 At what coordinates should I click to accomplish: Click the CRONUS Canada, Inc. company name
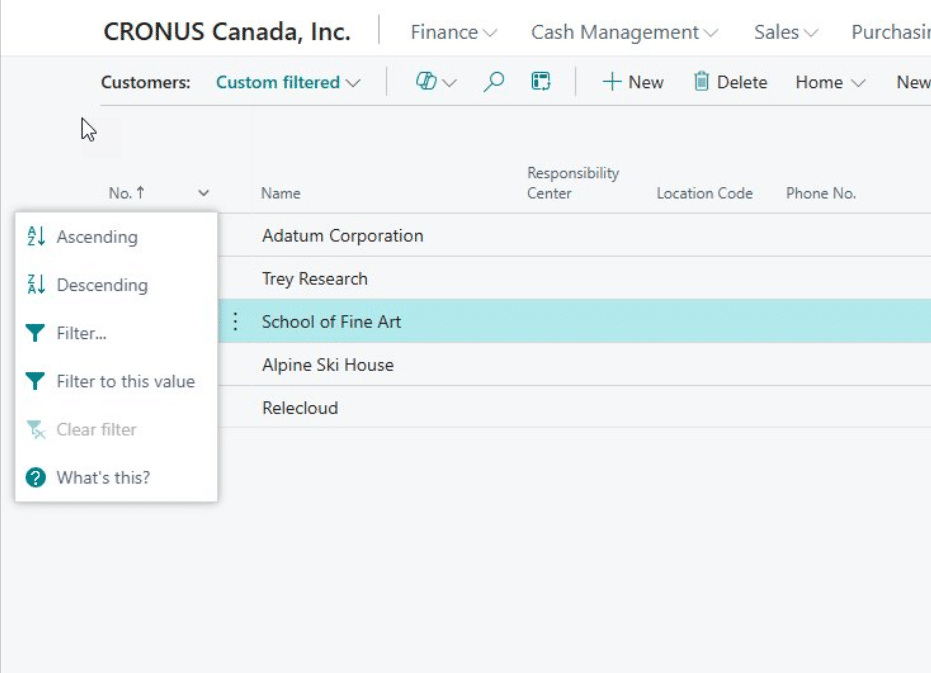227,32
